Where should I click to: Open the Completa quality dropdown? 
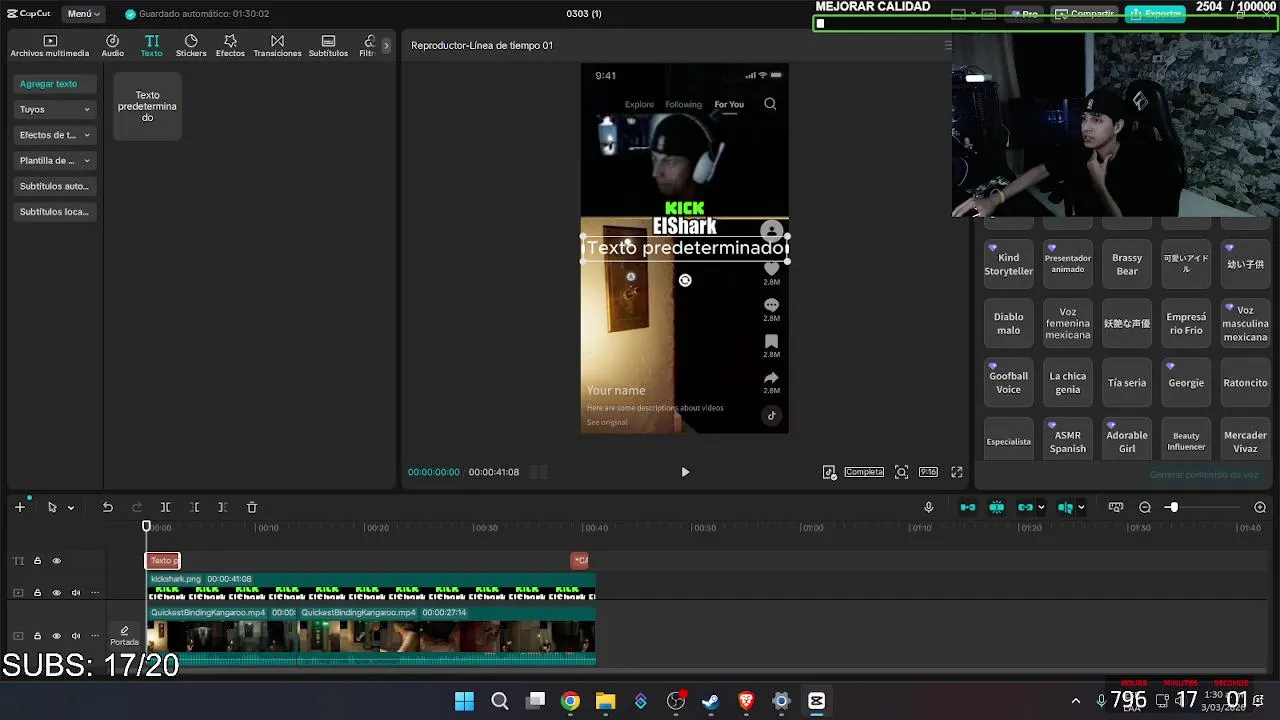pos(864,472)
